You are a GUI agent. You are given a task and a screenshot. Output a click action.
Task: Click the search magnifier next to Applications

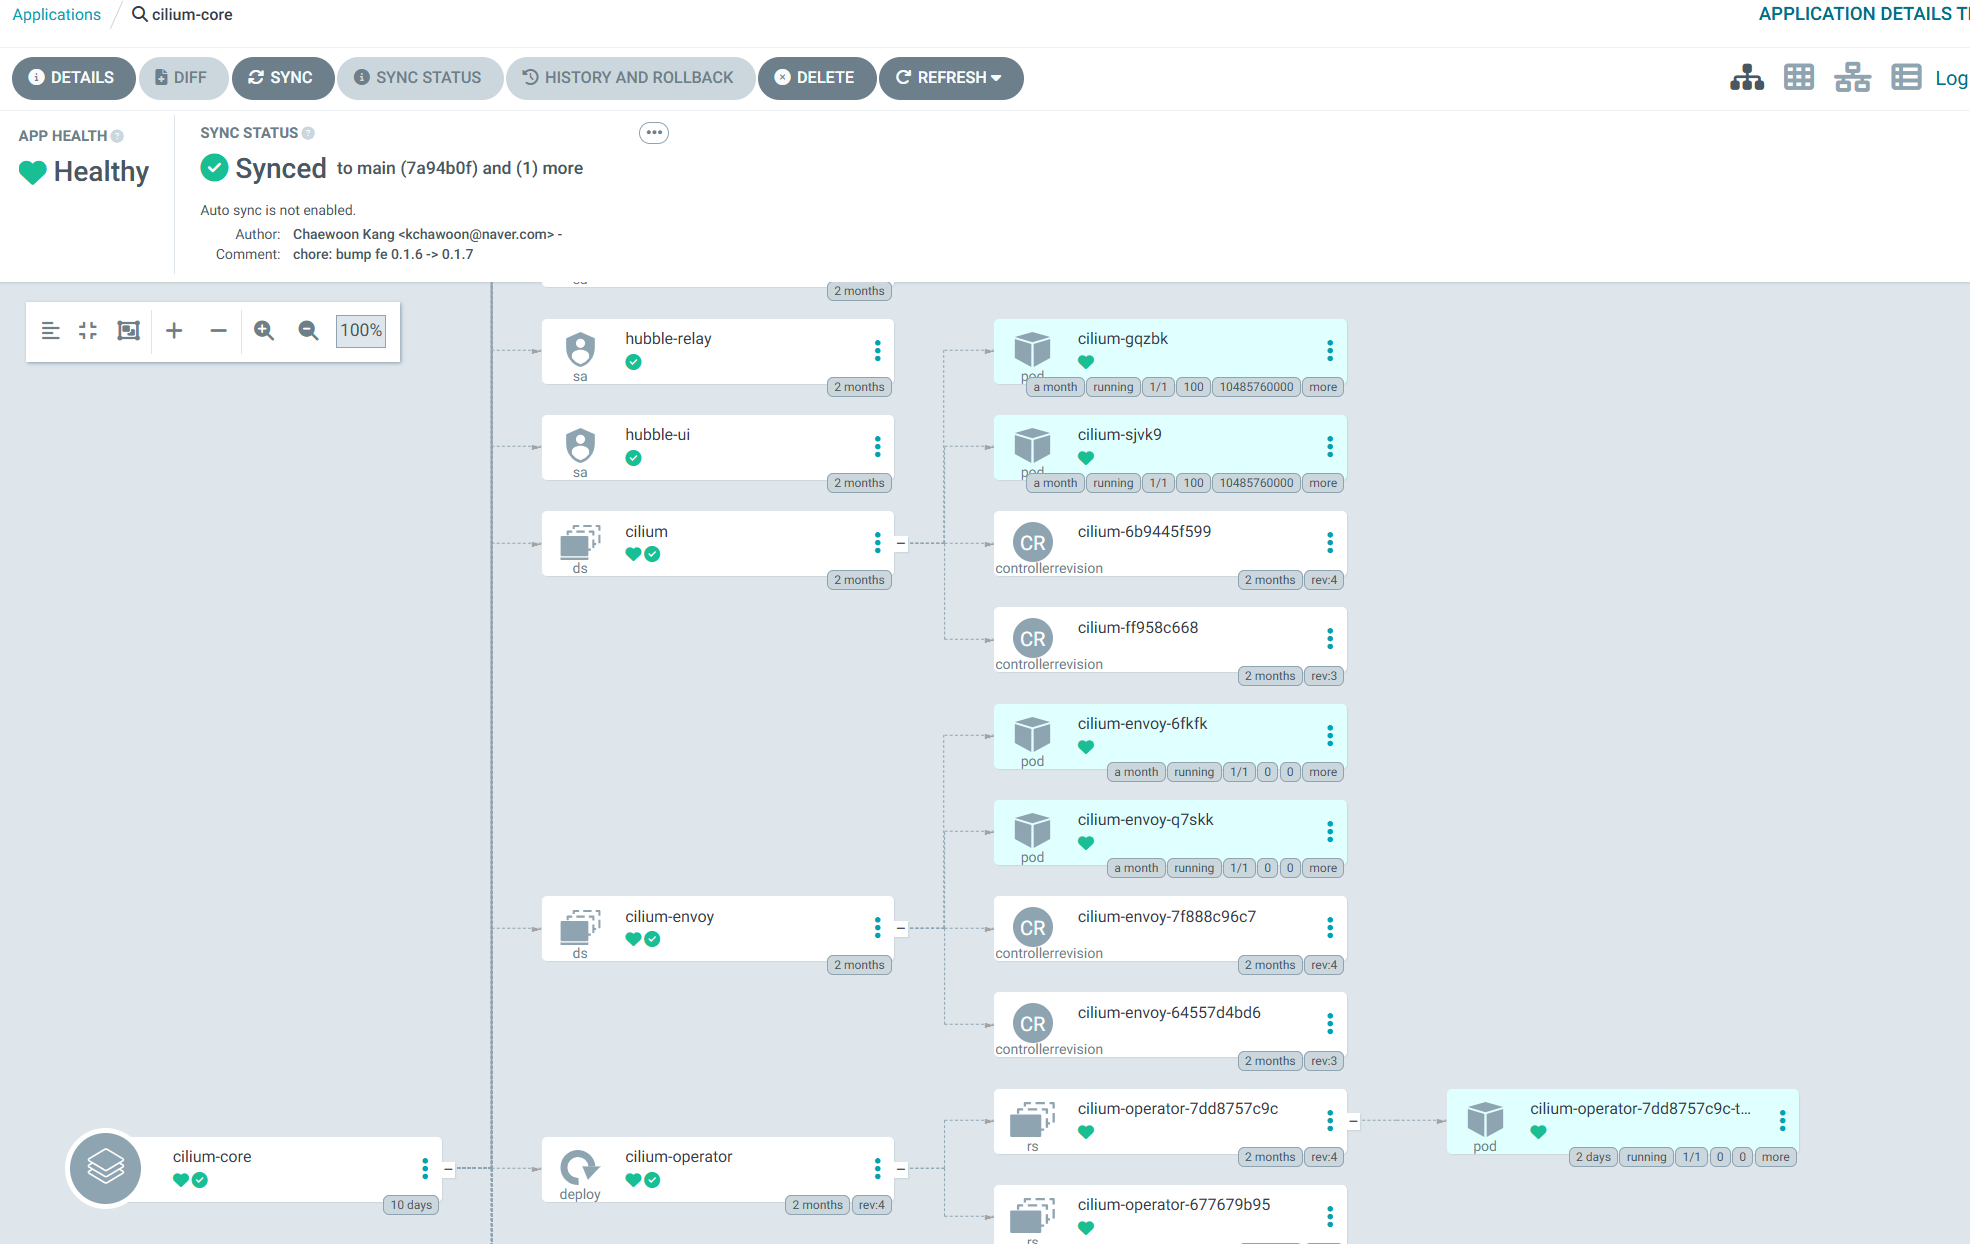(x=138, y=14)
